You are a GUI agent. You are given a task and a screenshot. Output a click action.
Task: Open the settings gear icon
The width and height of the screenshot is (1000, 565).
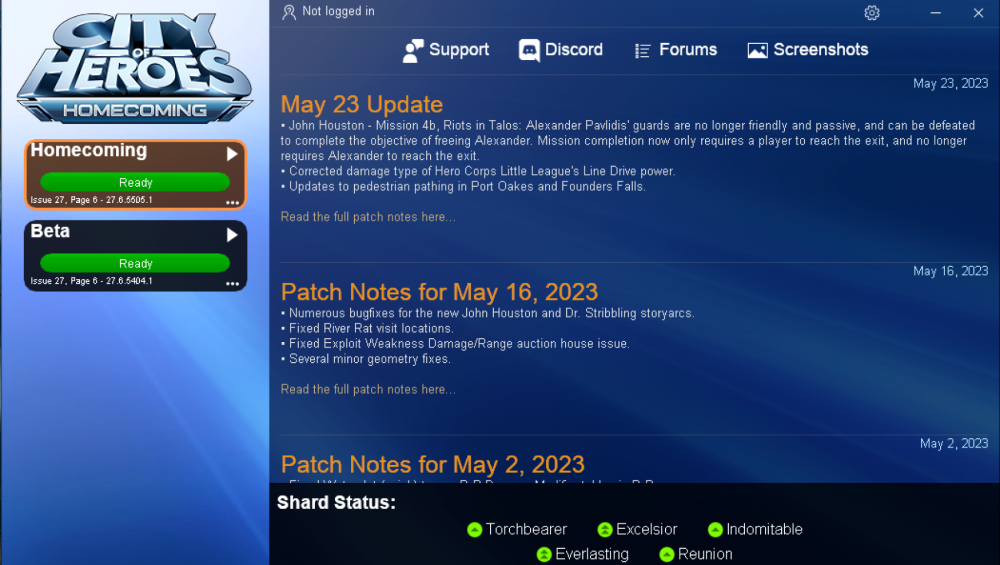tap(872, 13)
